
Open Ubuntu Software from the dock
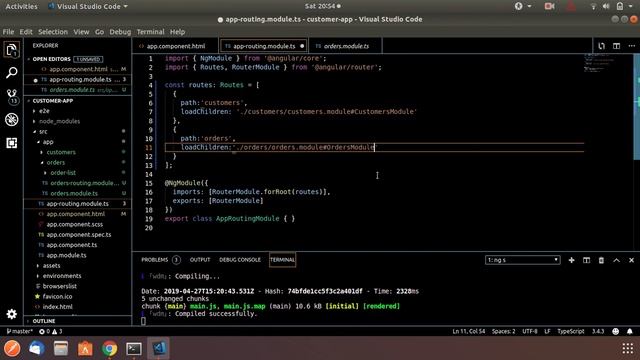[x=85, y=348]
